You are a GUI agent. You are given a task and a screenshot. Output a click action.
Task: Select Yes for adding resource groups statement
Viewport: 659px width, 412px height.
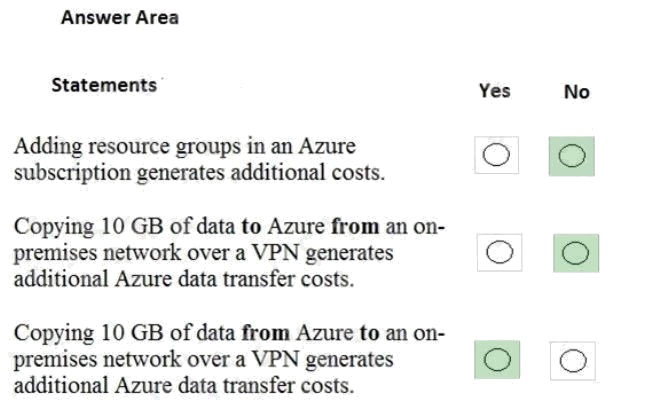click(x=497, y=155)
